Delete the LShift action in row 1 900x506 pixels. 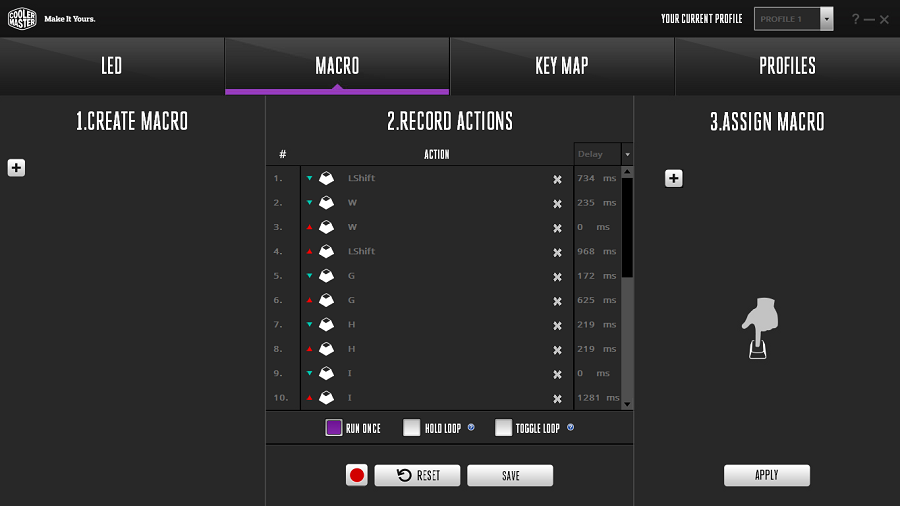click(557, 180)
